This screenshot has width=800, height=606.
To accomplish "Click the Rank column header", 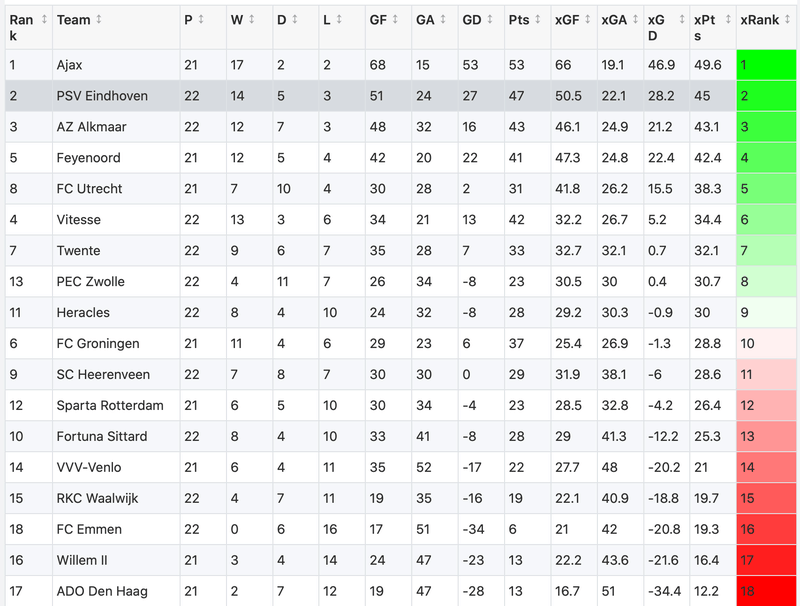I will [x=22, y=27].
